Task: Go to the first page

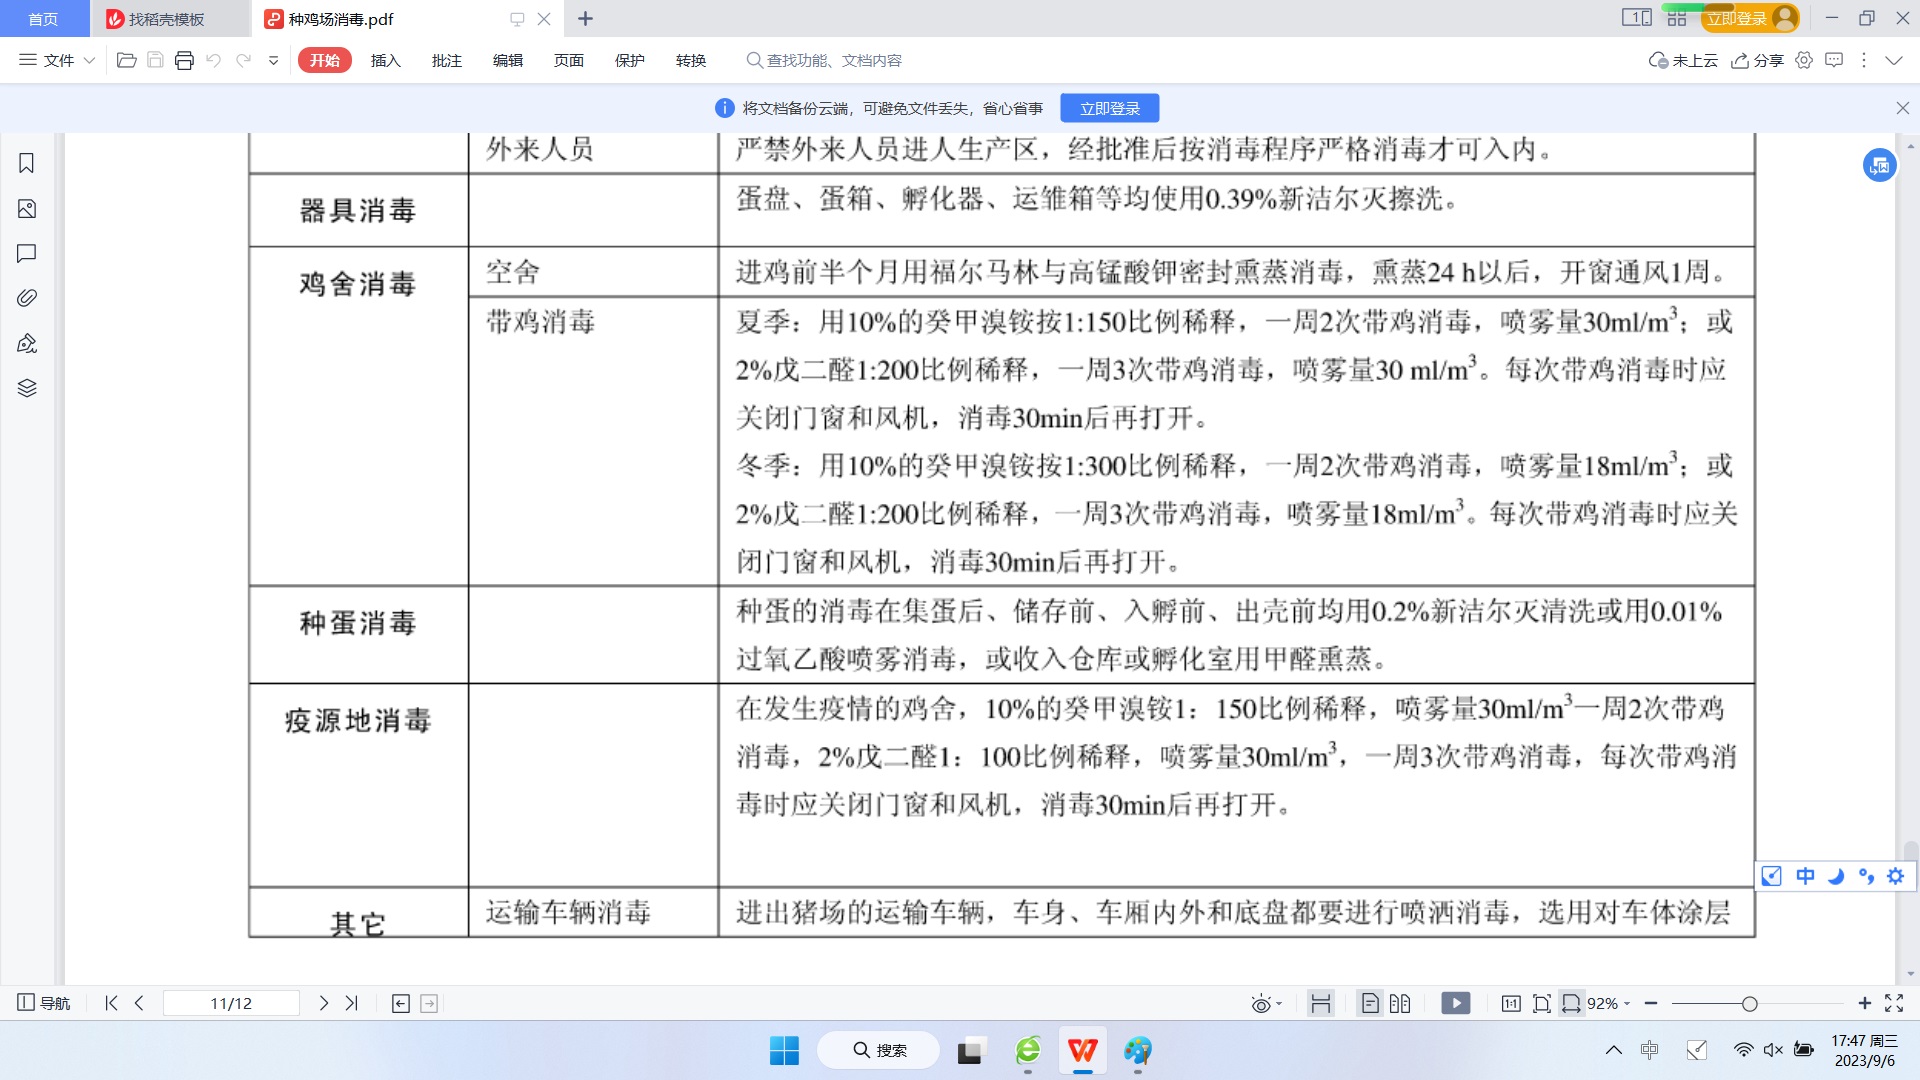Action: (111, 1003)
